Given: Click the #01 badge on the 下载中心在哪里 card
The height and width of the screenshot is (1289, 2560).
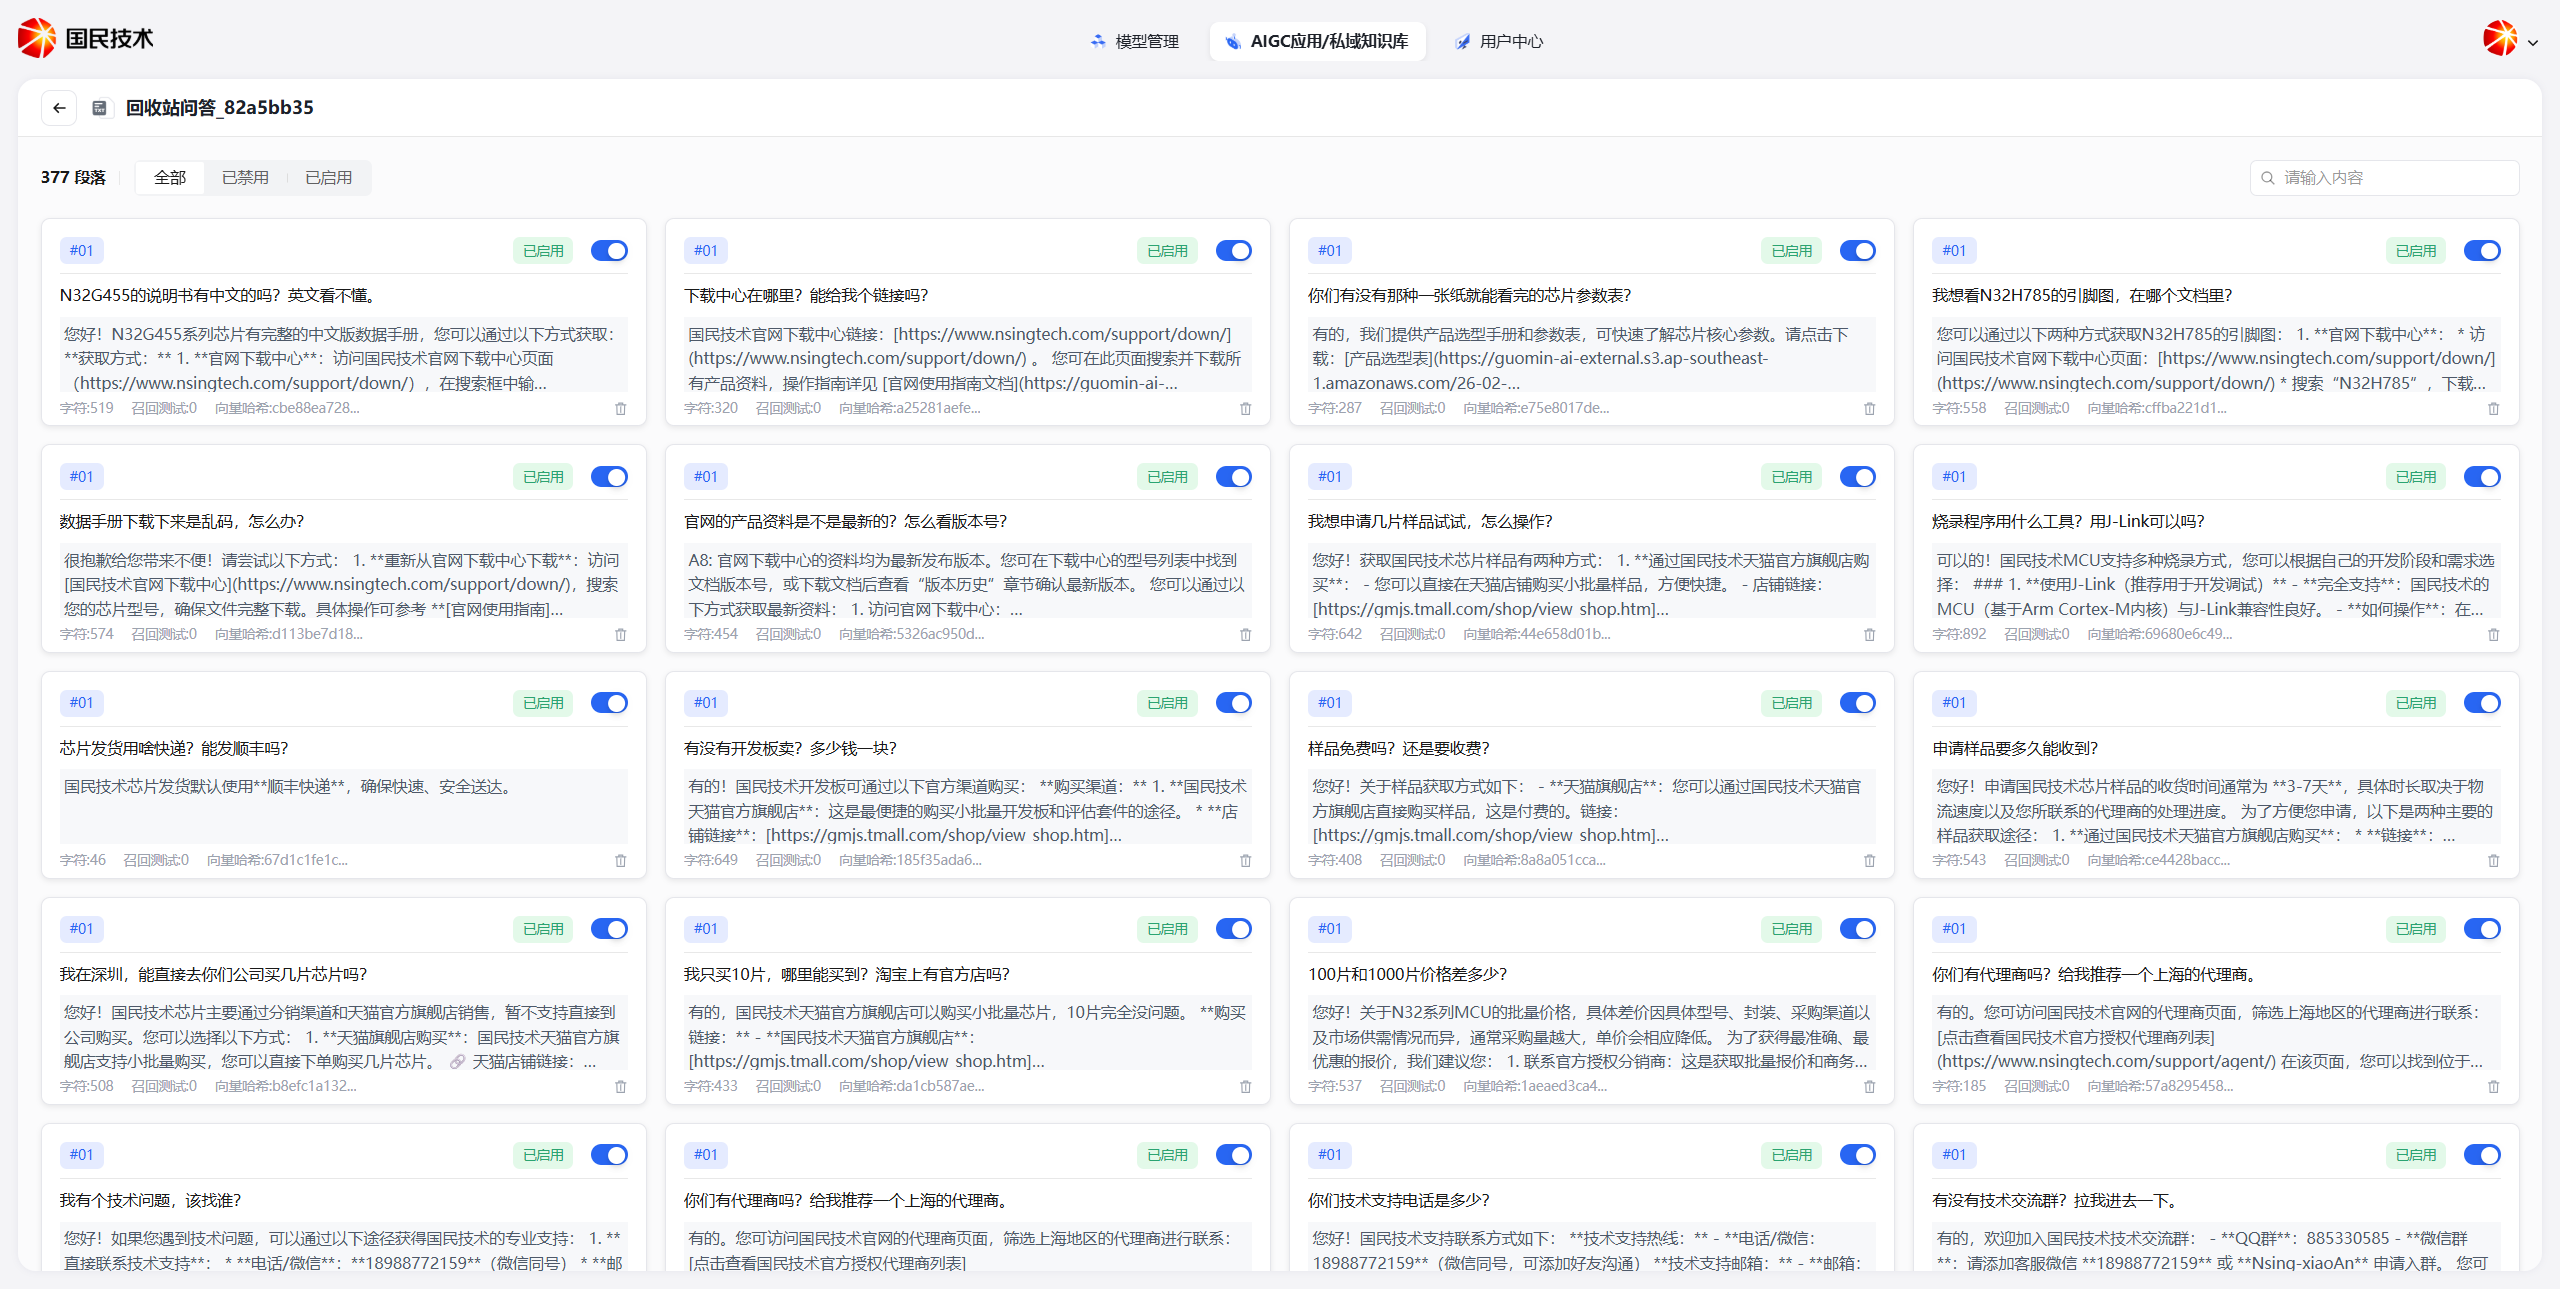Looking at the screenshot, I should click(x=706, y=250).
